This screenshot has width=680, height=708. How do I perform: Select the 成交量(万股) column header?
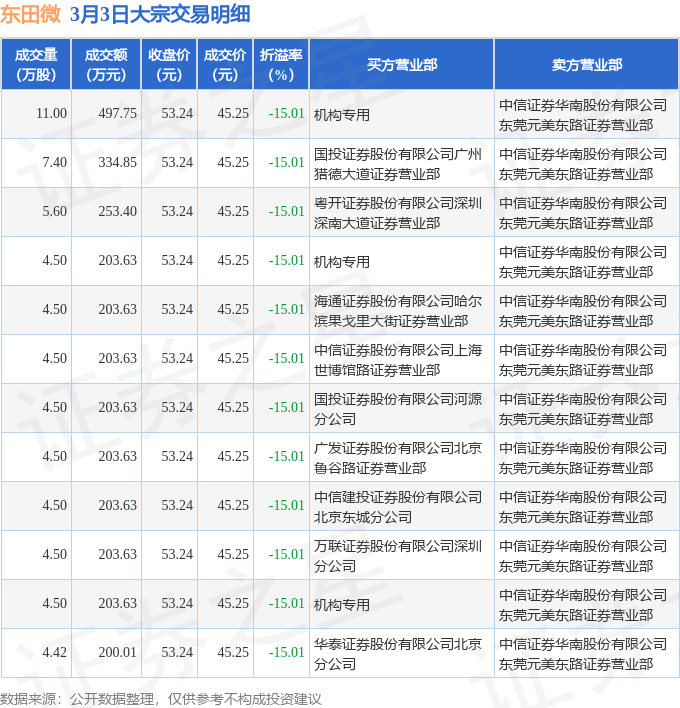coord(36,65)
